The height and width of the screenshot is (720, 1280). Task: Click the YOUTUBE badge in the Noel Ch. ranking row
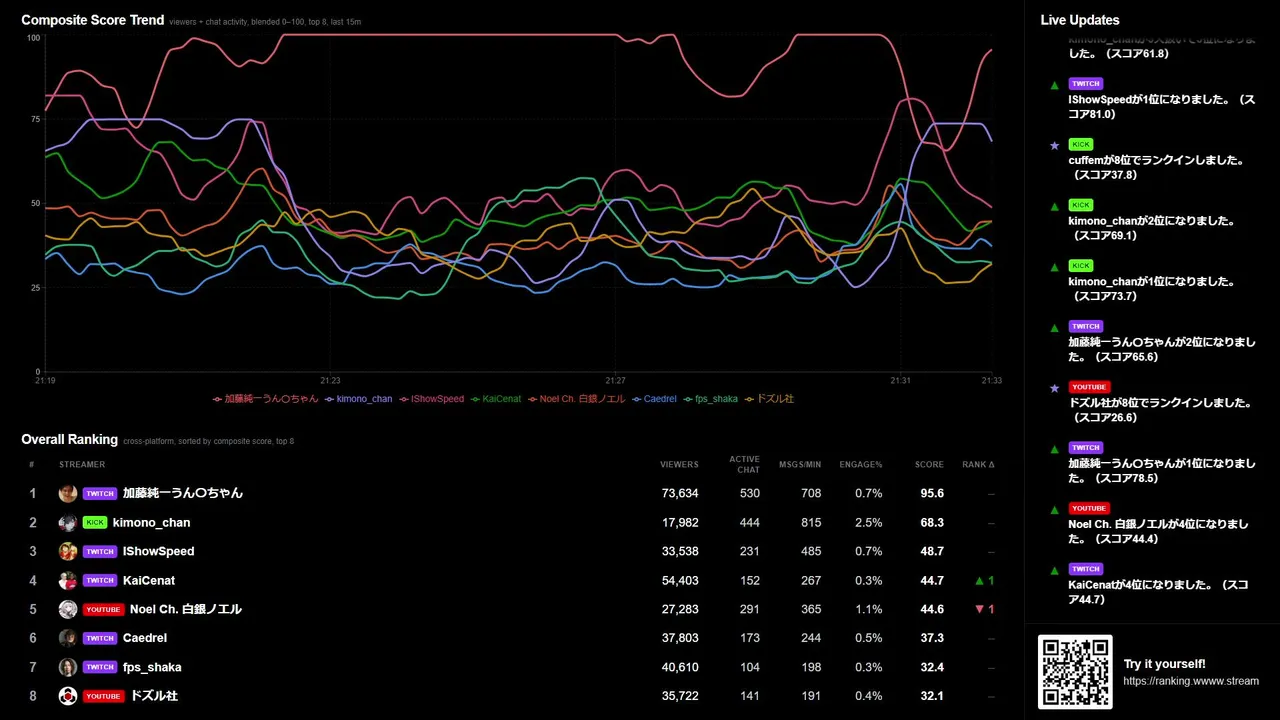pos(103,609)
